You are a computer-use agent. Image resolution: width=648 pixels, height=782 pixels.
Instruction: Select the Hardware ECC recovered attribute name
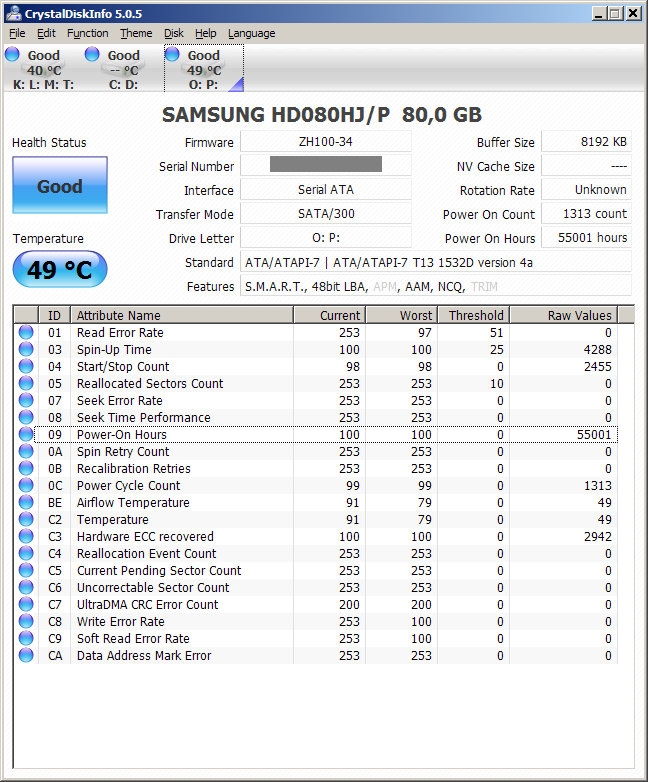(x=145, y=536)
